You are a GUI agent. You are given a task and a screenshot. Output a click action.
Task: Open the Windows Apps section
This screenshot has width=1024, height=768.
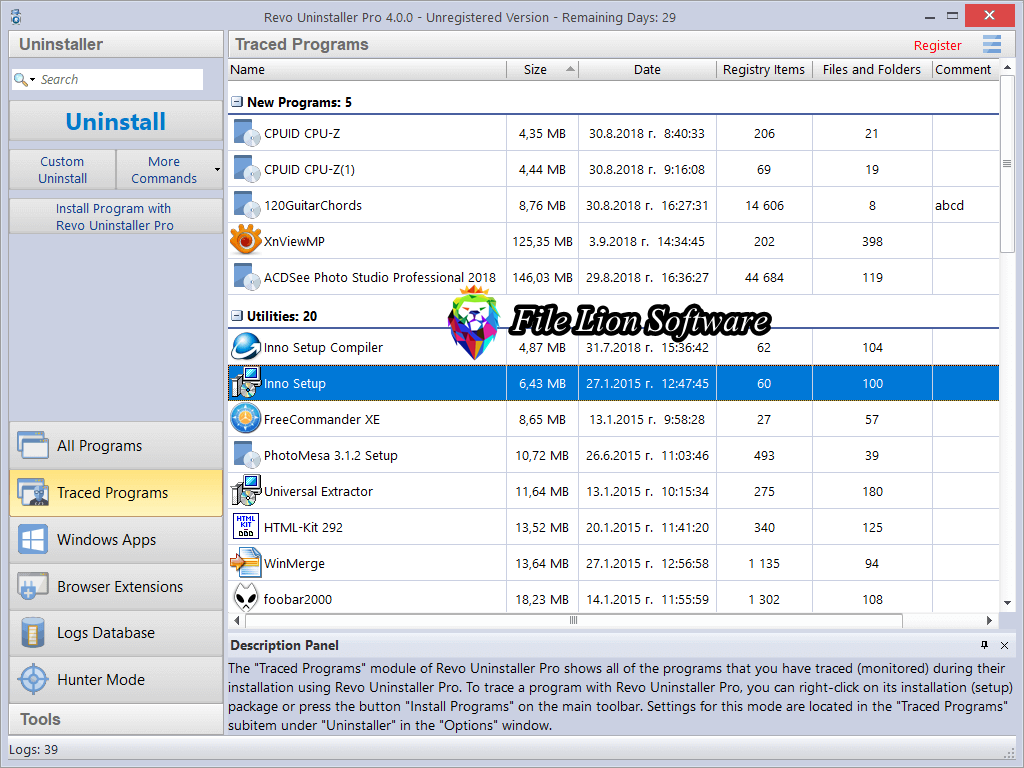point(116,539)
